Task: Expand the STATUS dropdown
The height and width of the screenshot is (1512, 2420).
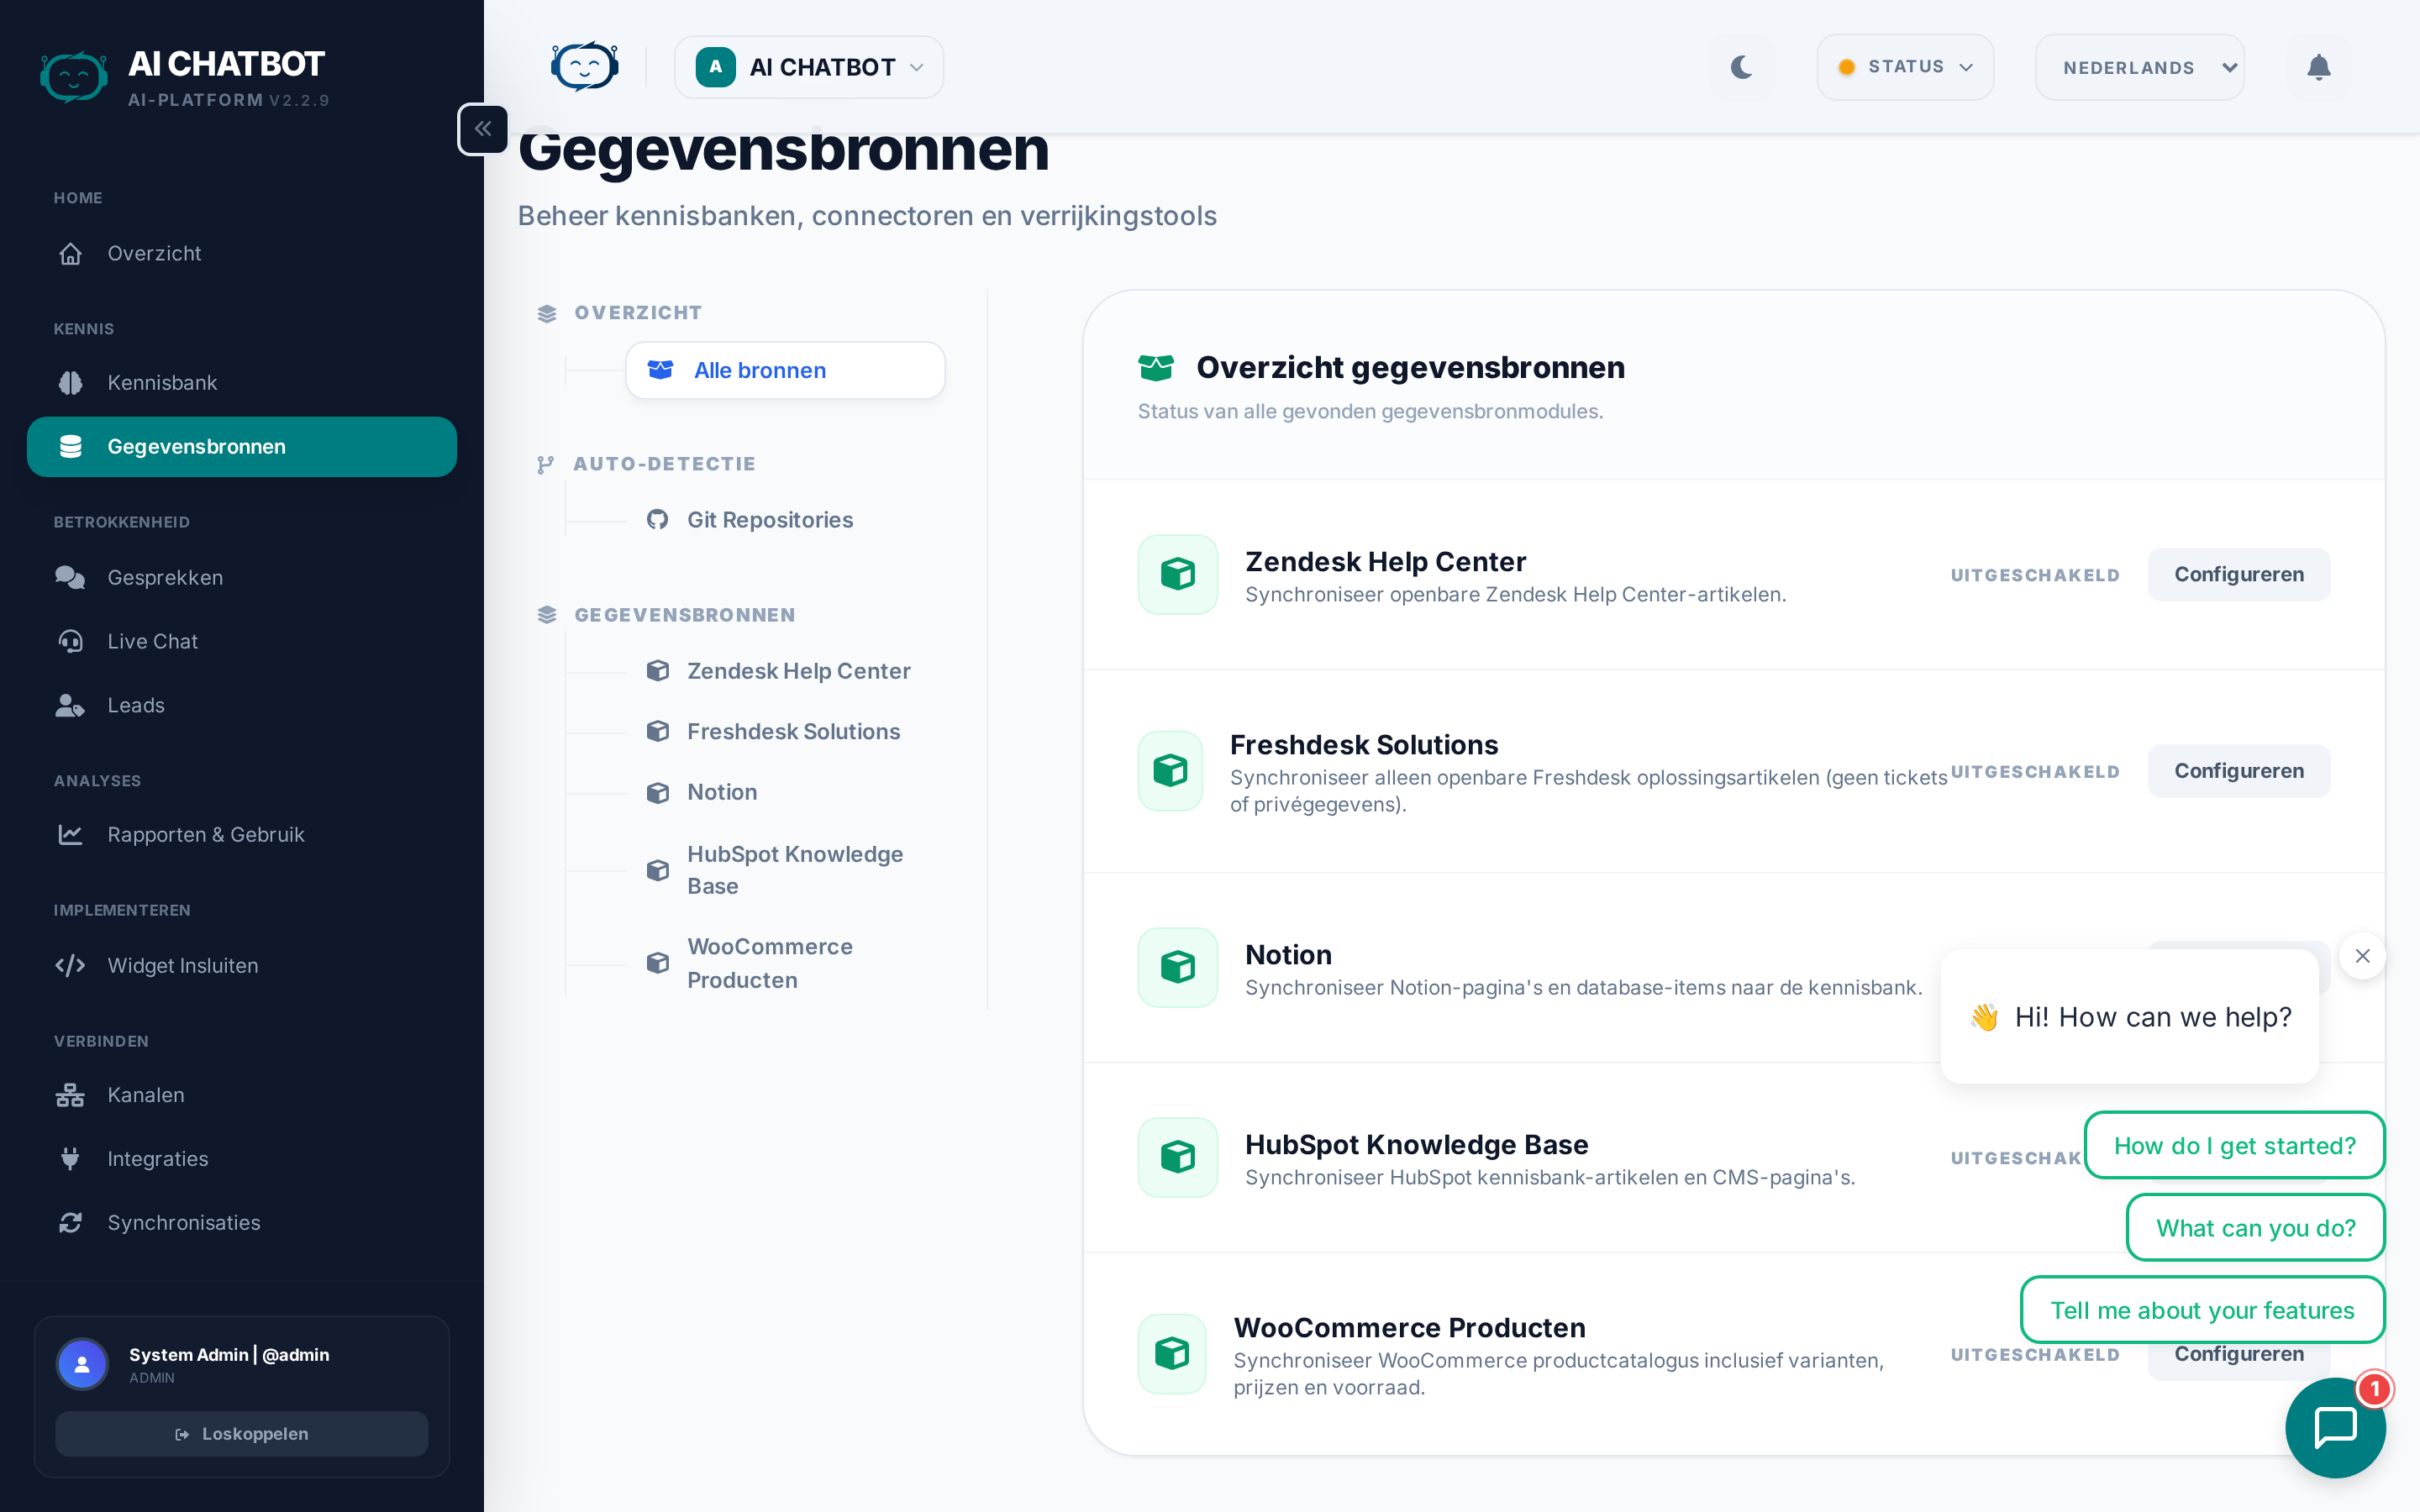Action: 1904,67
